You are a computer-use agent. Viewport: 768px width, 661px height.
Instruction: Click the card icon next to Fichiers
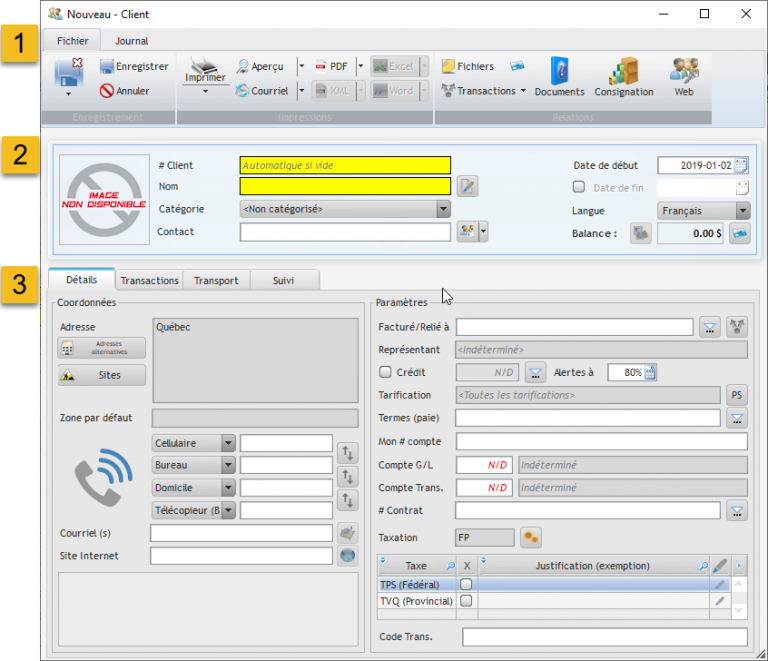[517, 66]
